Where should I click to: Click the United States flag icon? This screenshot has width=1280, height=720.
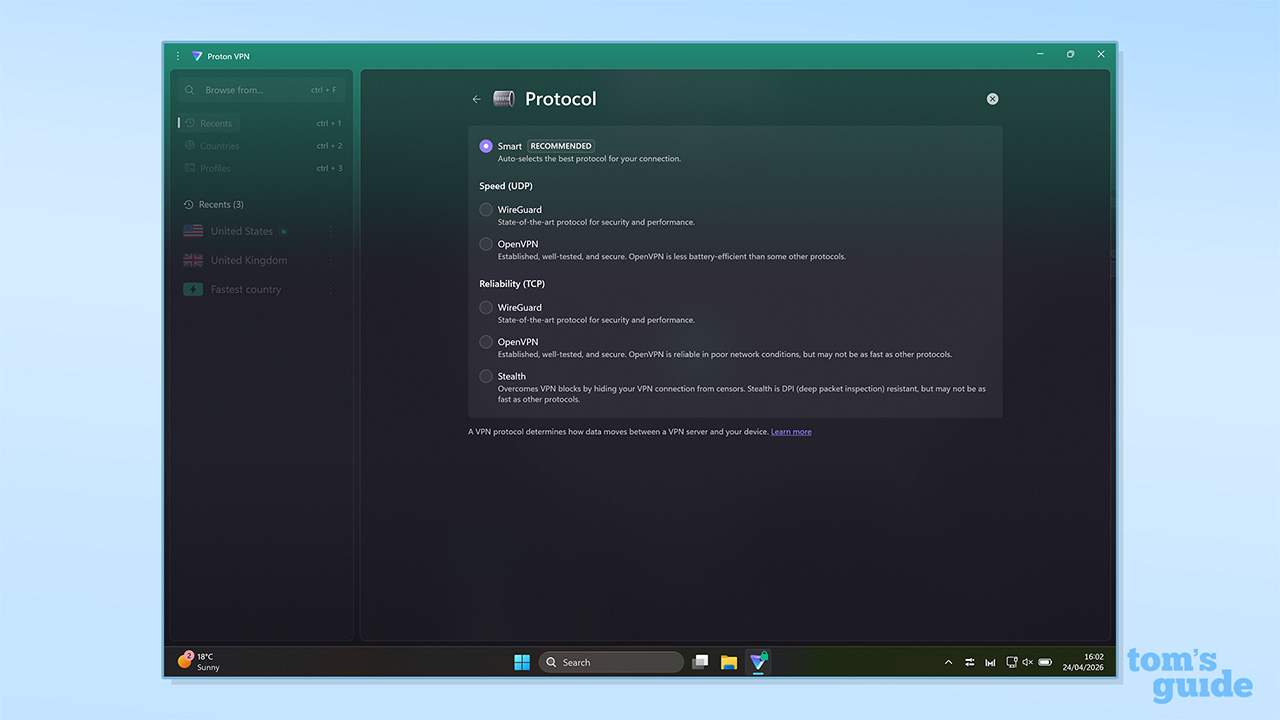[193, 231]
